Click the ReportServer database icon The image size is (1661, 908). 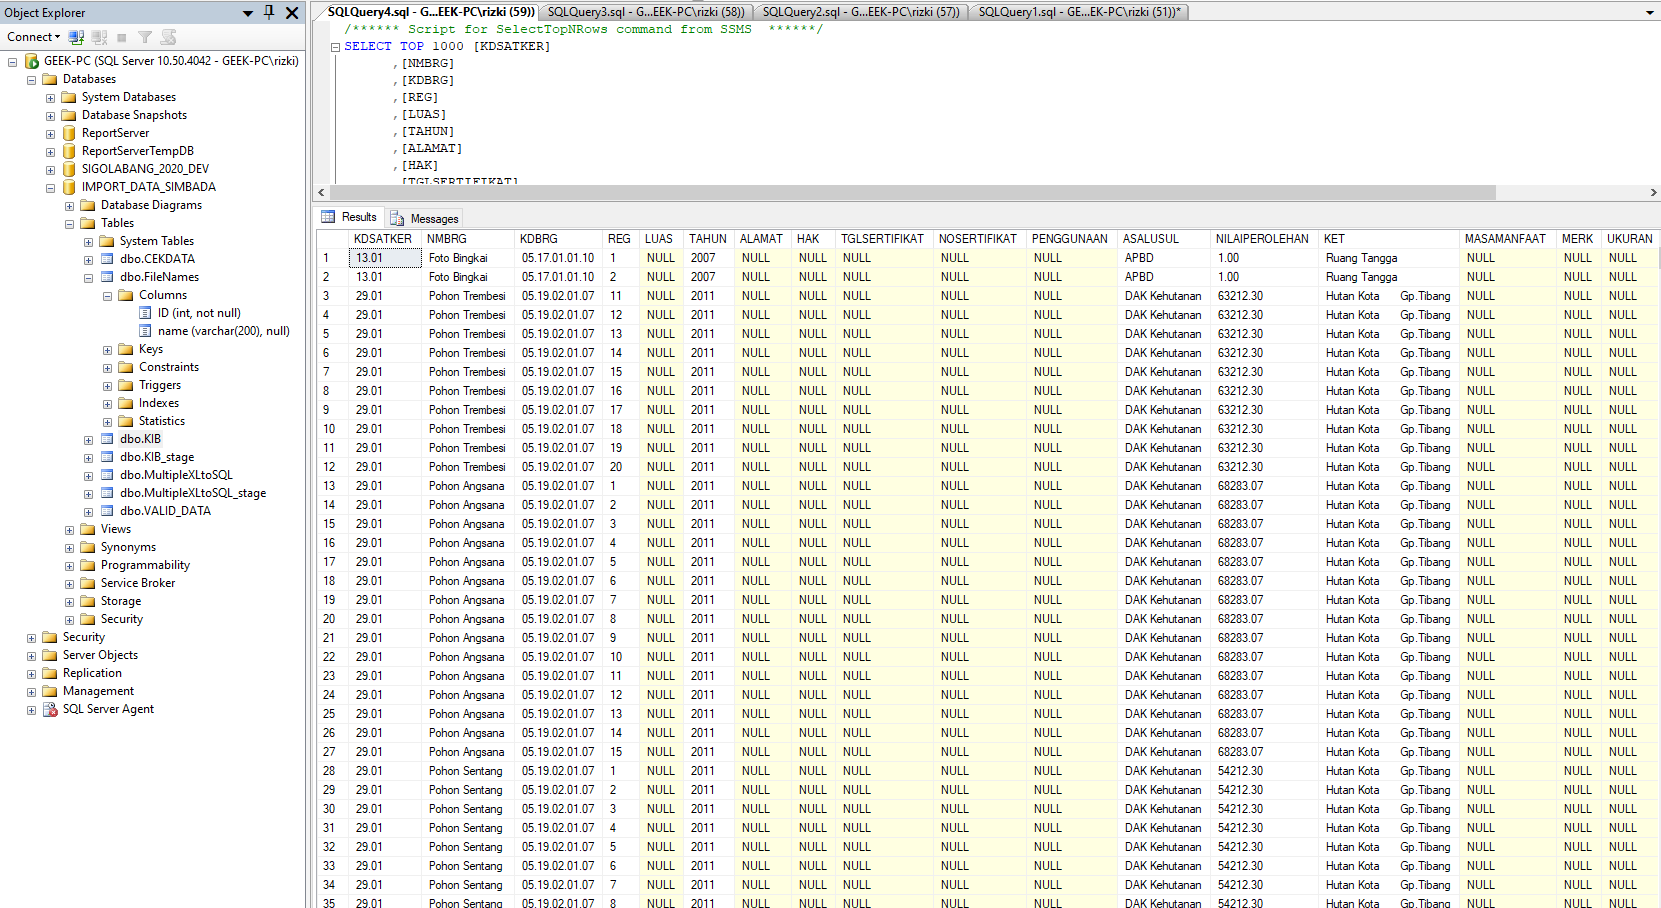coord(69,133)
